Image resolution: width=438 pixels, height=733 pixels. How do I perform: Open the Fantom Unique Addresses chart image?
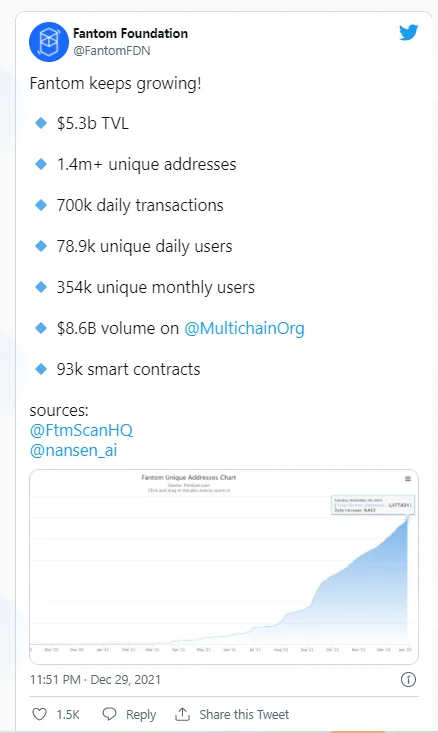[224, 567]
